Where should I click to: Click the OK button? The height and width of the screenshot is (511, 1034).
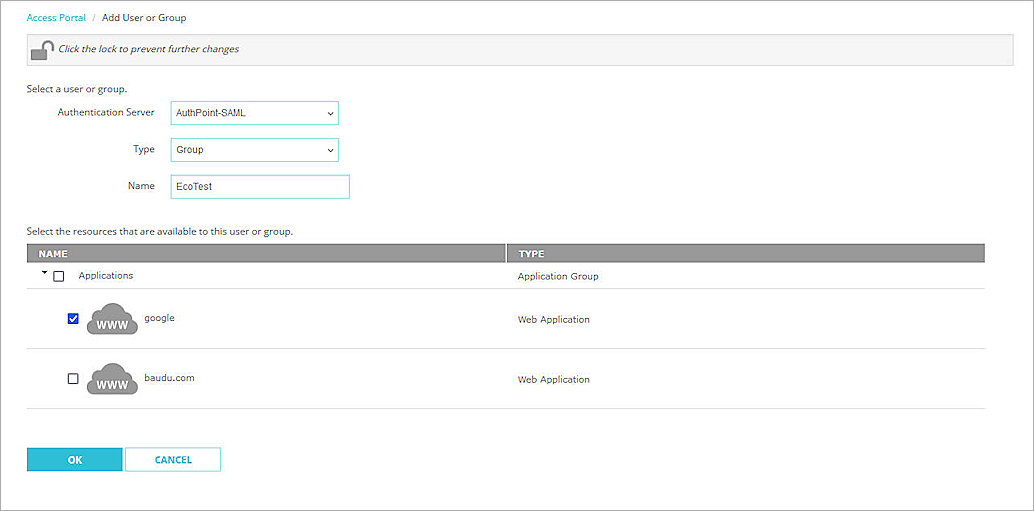point(75,460)
